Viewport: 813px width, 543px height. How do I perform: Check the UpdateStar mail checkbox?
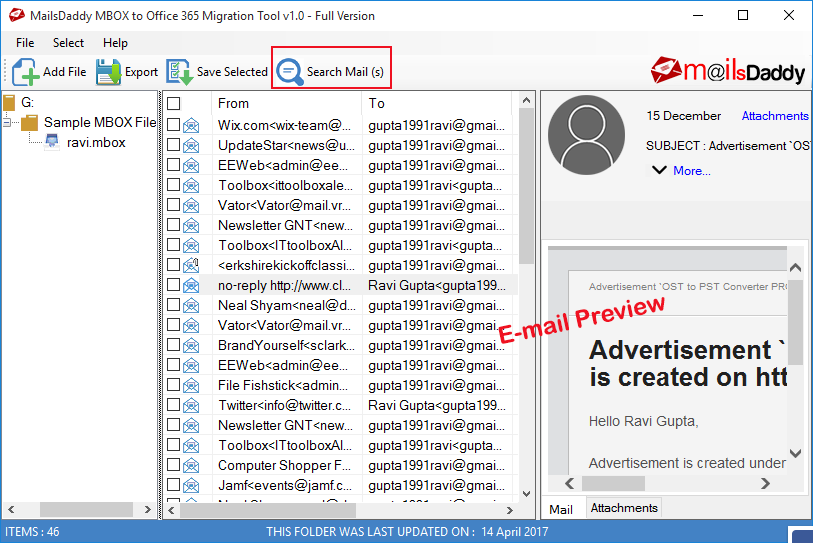(174, 145)
